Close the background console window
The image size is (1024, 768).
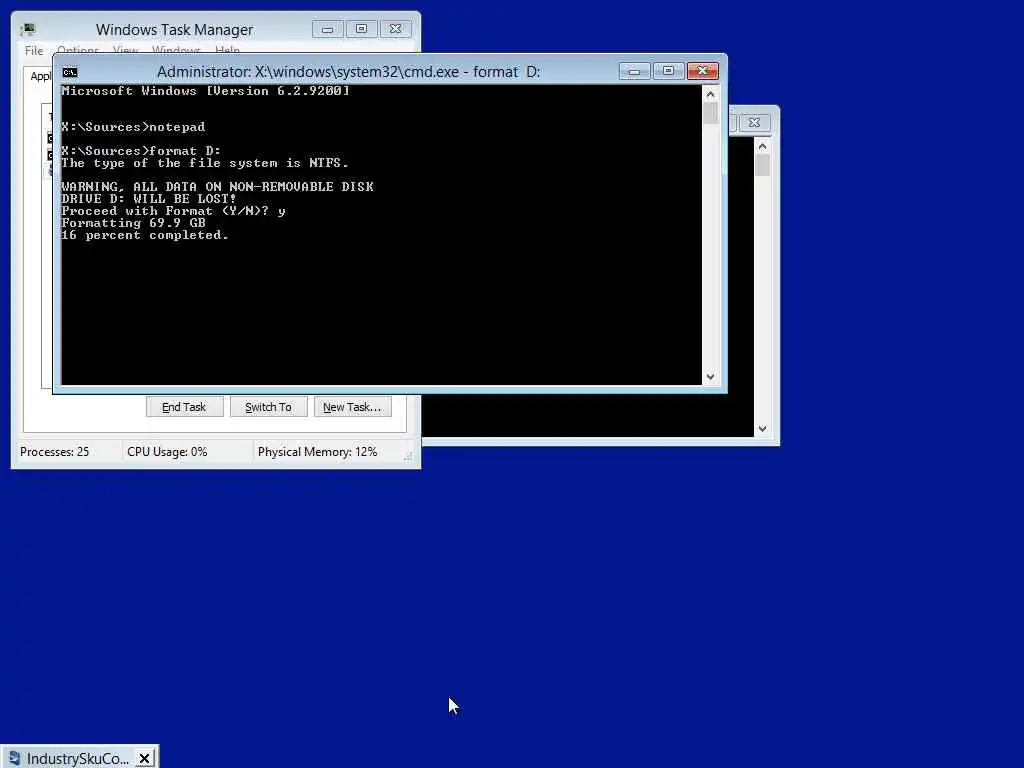(x=754, y=122)
